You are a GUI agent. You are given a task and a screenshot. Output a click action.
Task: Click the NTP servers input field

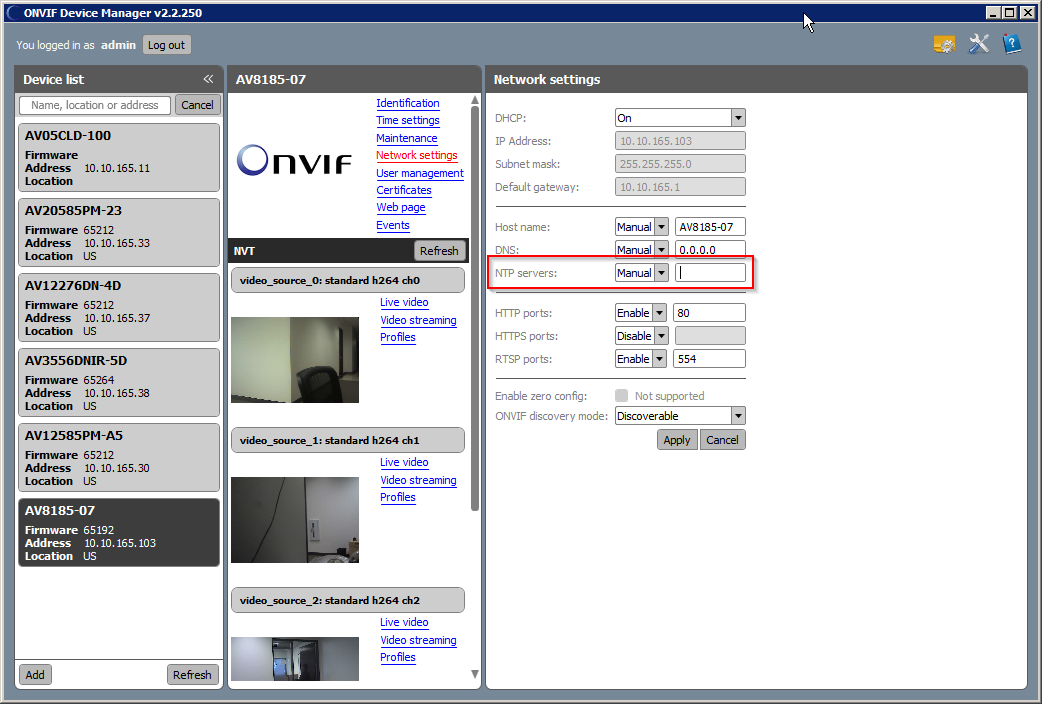[x=710, y=273]
